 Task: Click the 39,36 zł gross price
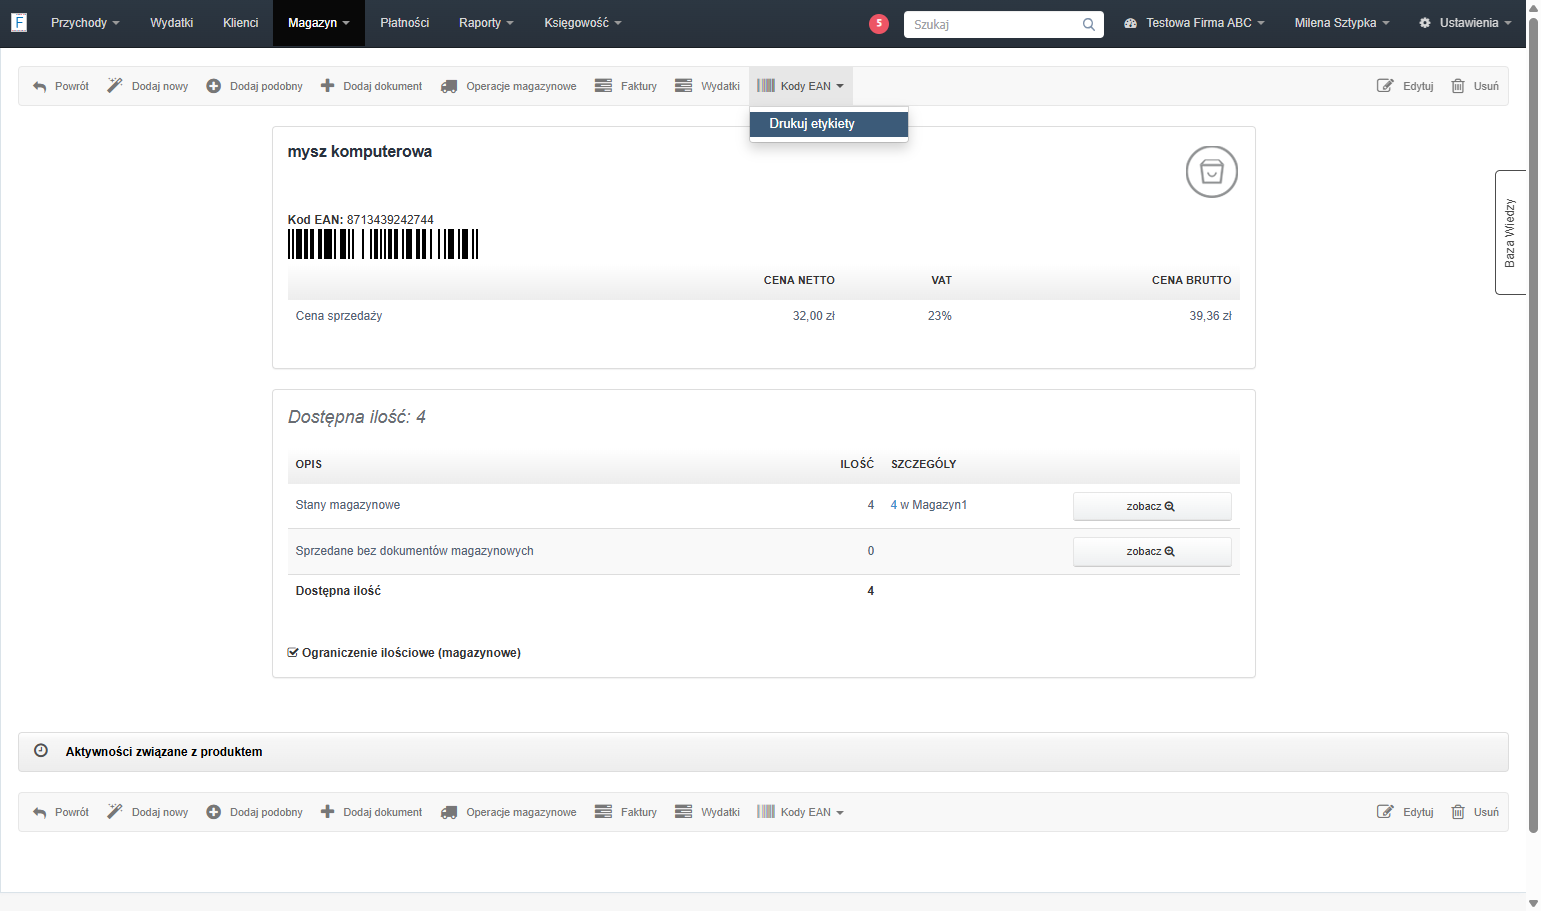1210,316
